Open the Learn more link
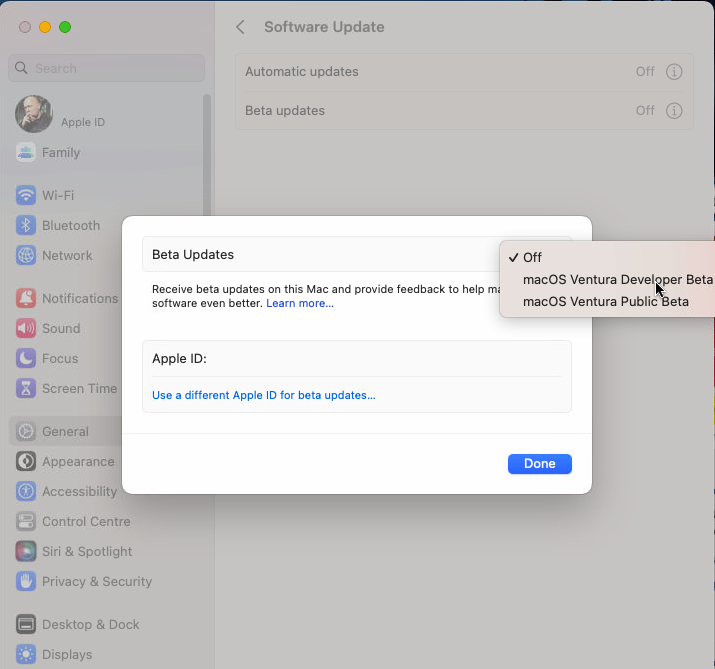Viewport: 715px width, 669px height. pyautogui.click(x=300, y=303)
